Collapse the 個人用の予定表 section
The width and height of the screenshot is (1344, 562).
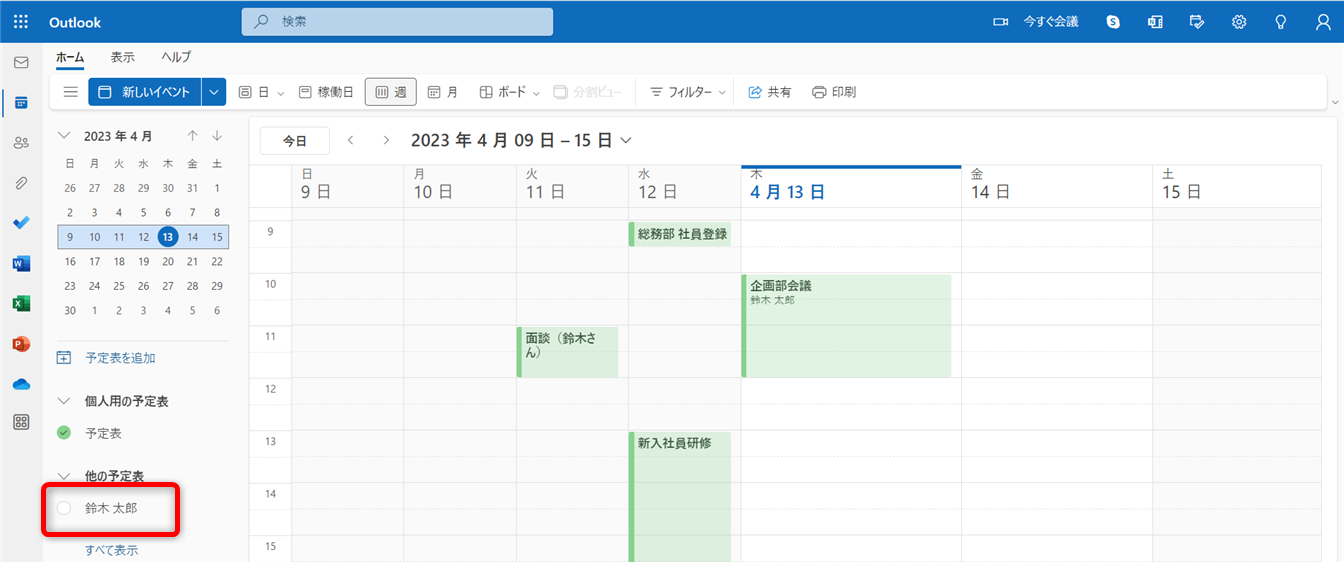coord(64,401)
